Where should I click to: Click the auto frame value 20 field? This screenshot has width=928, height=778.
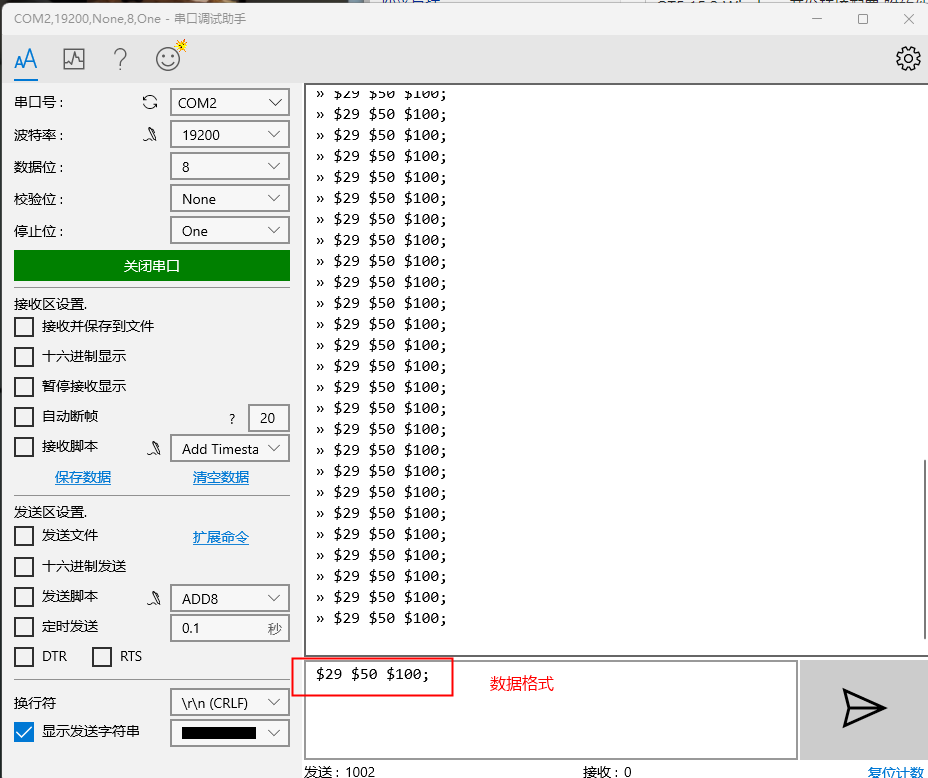tap(268, 418)
